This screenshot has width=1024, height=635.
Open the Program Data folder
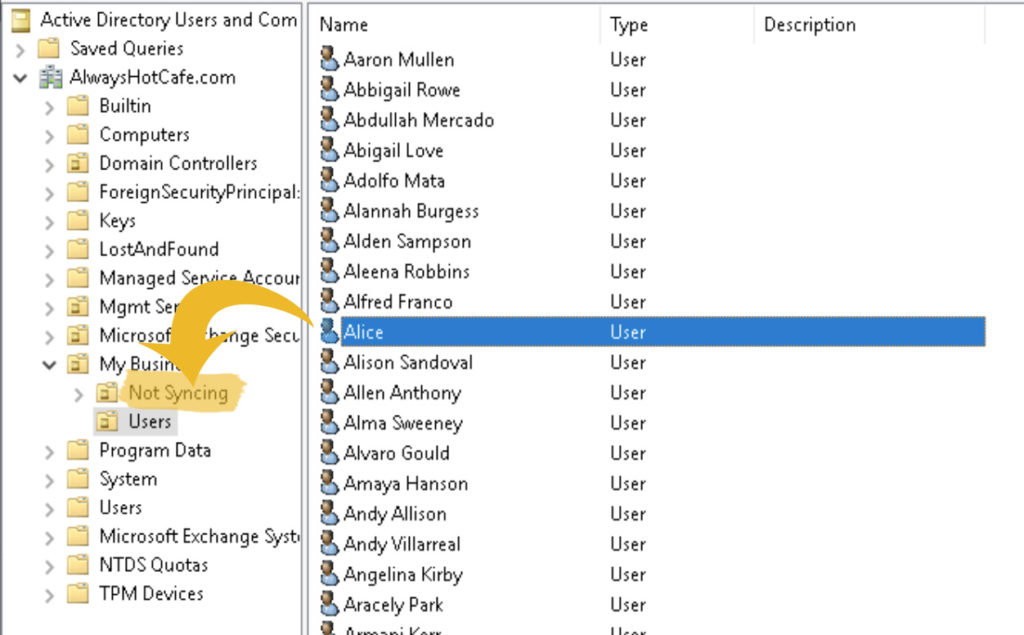point(80,450)
